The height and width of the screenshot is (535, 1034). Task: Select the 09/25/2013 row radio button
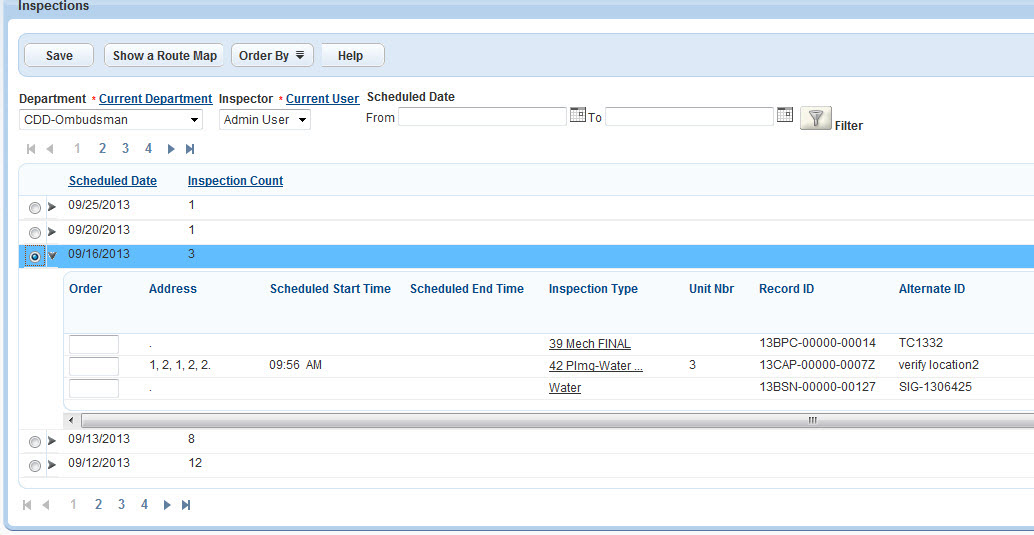[x=36, y=207]
